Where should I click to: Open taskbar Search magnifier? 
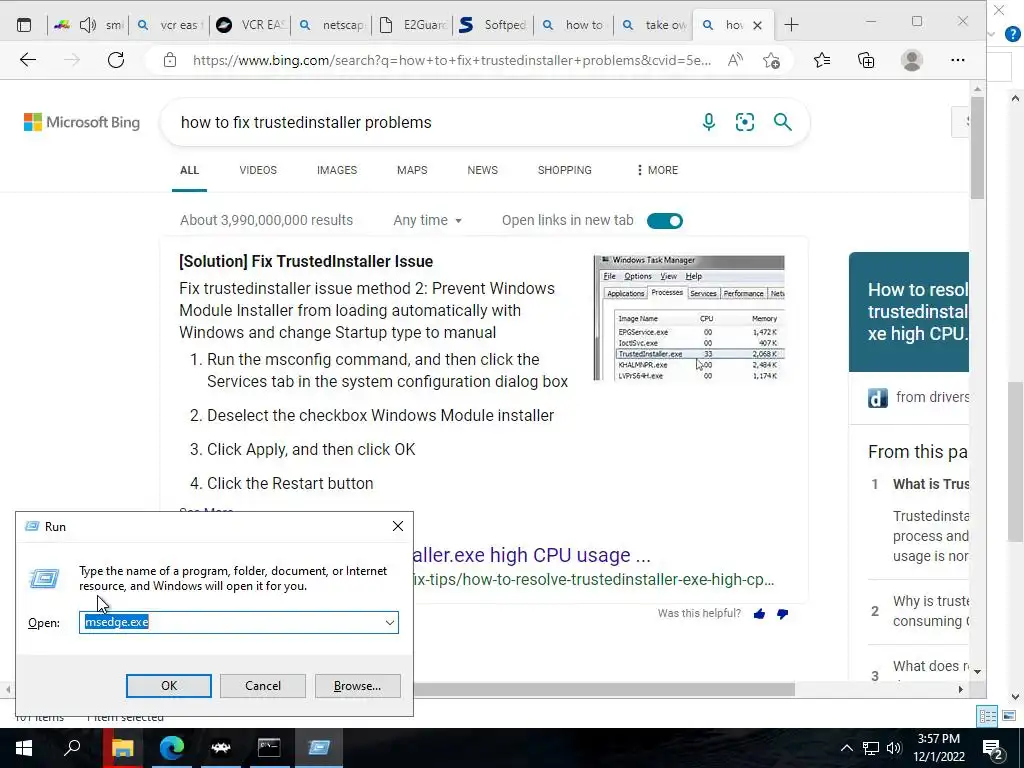[x=72, y=748]
